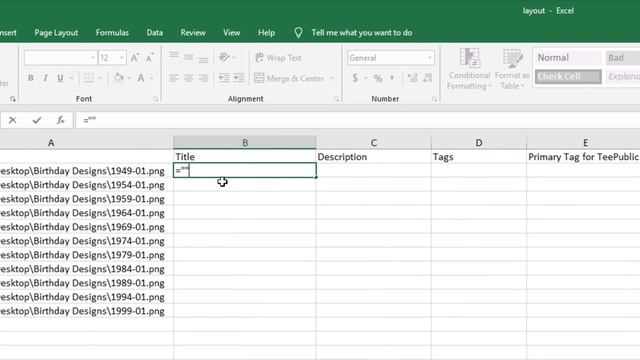Click Merge & Center
The height and width of the screenshot is (360, 640).
[x=289, y=78]
